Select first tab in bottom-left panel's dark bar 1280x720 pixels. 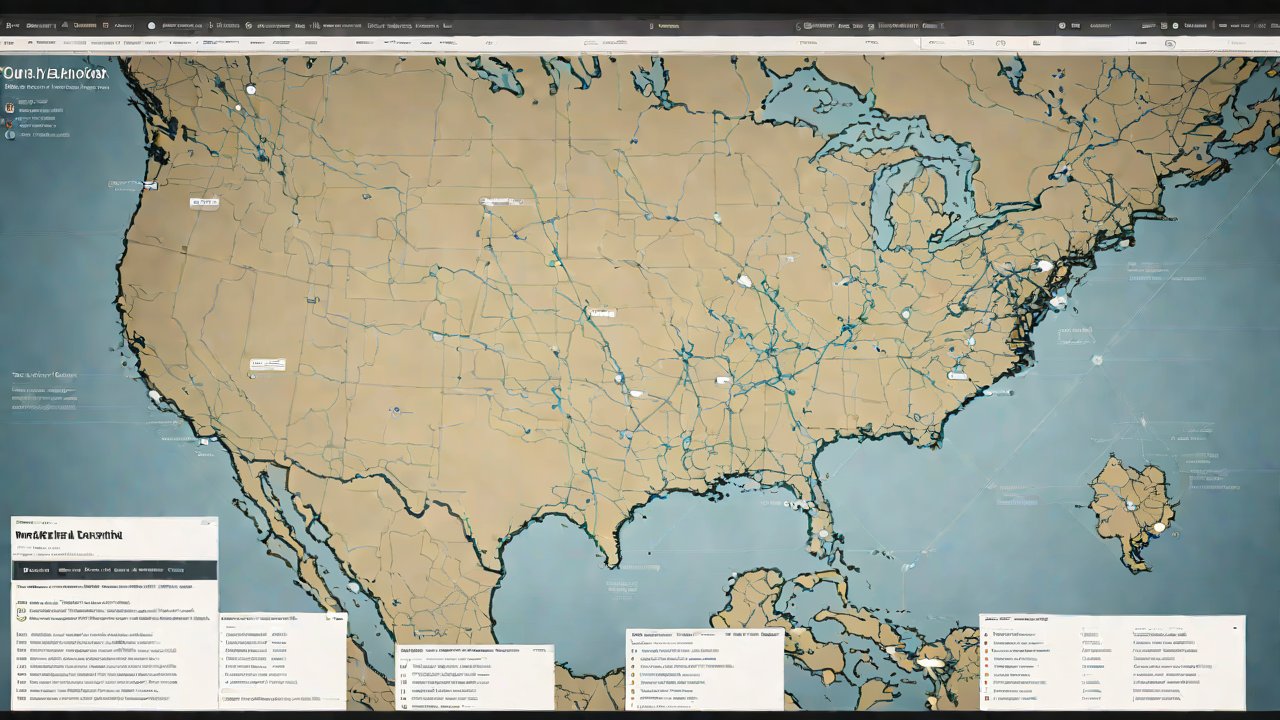[x=36, y=569]
